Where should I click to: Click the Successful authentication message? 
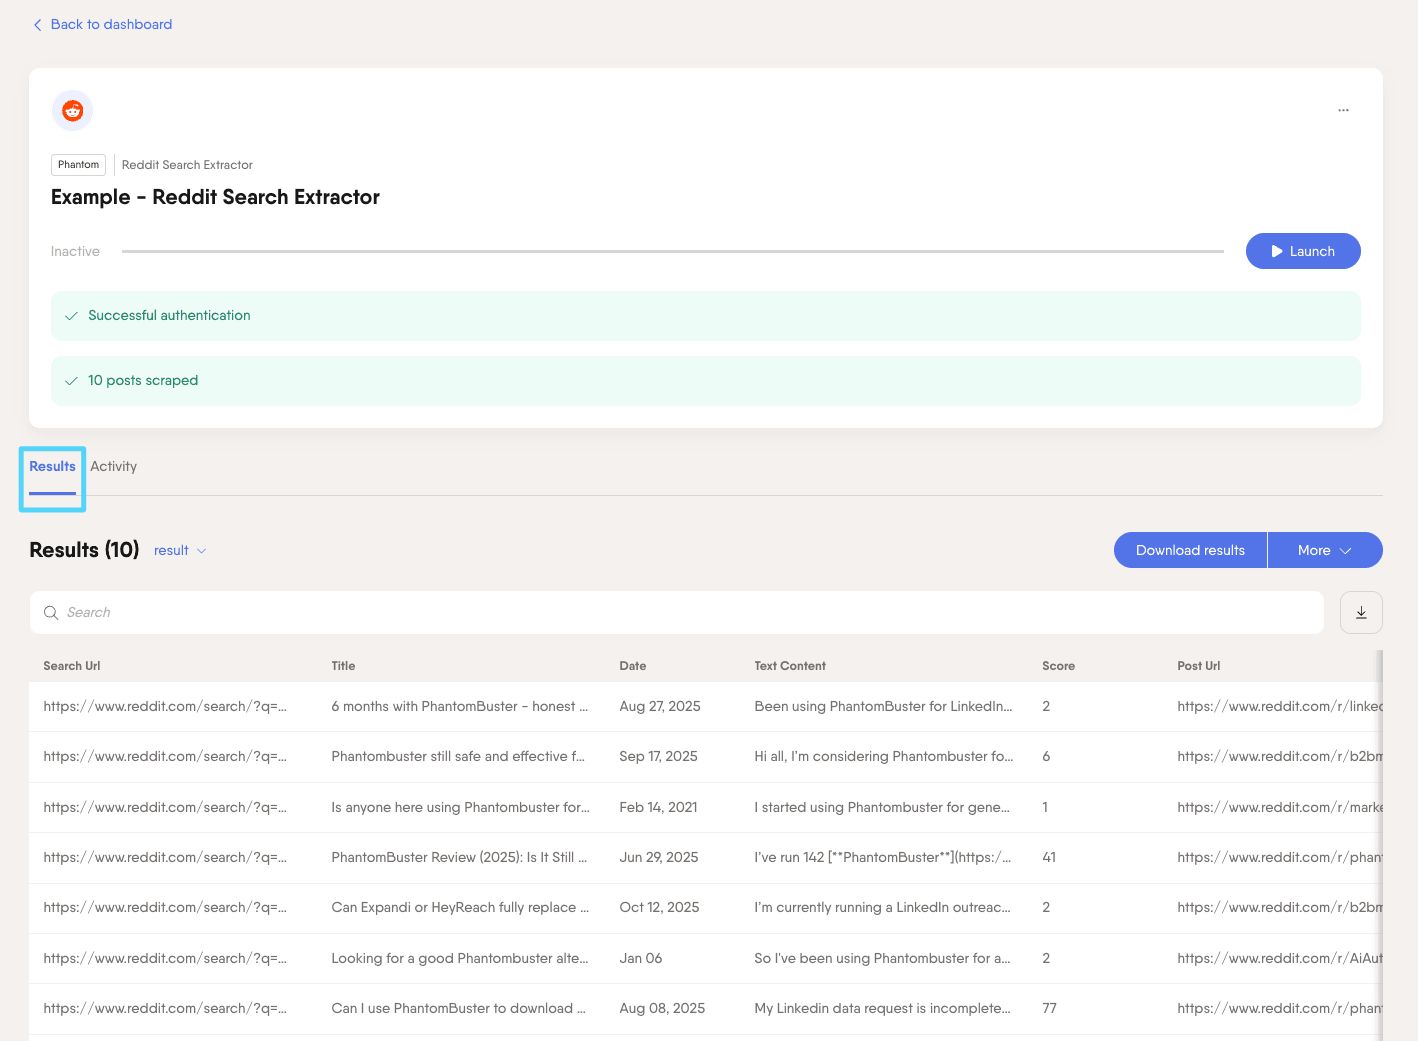(706, 316)
